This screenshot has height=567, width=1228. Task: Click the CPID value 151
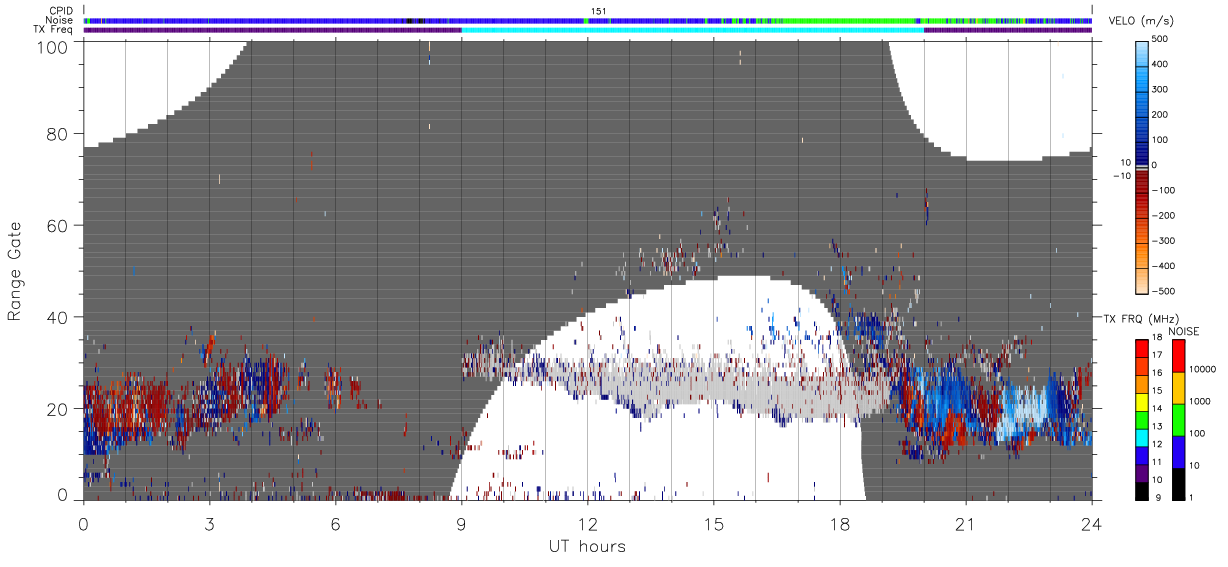point(598,11)
